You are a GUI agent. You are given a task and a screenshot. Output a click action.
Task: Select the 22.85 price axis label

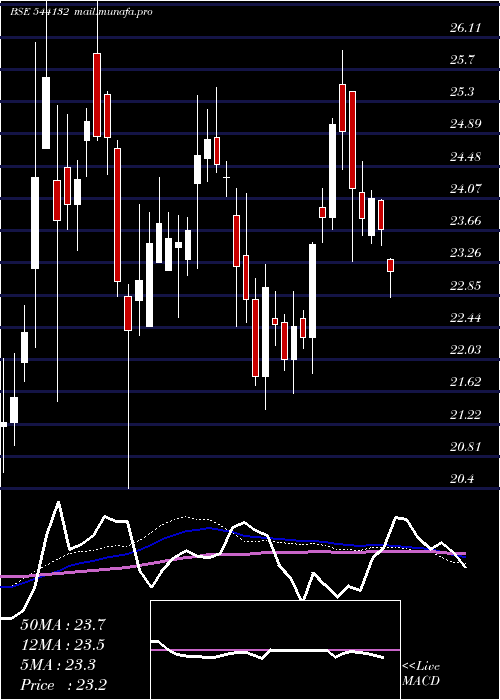point(465,286)
